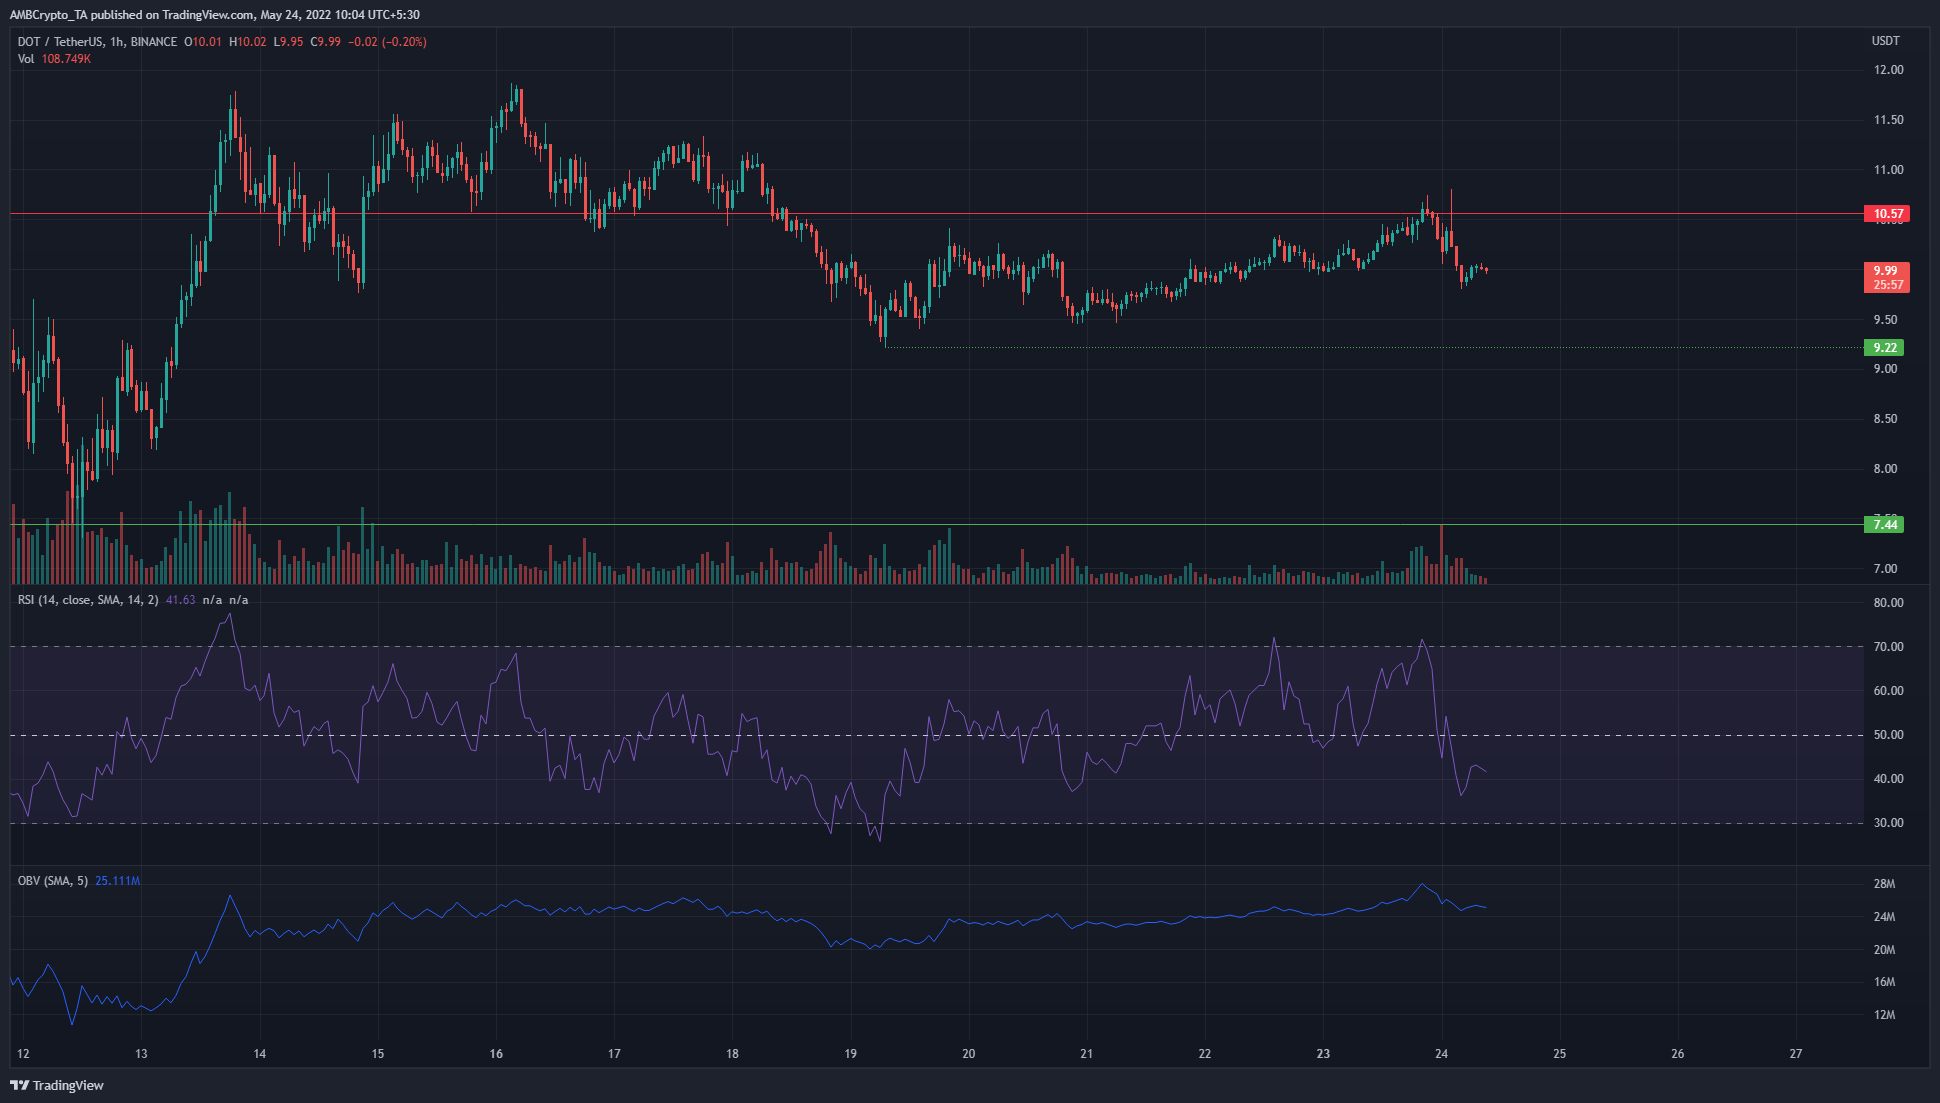Select the May 24 date on time axis
Image resolution: width=1940 pixels, height=1103 pixels.
coord(1440,1054)
